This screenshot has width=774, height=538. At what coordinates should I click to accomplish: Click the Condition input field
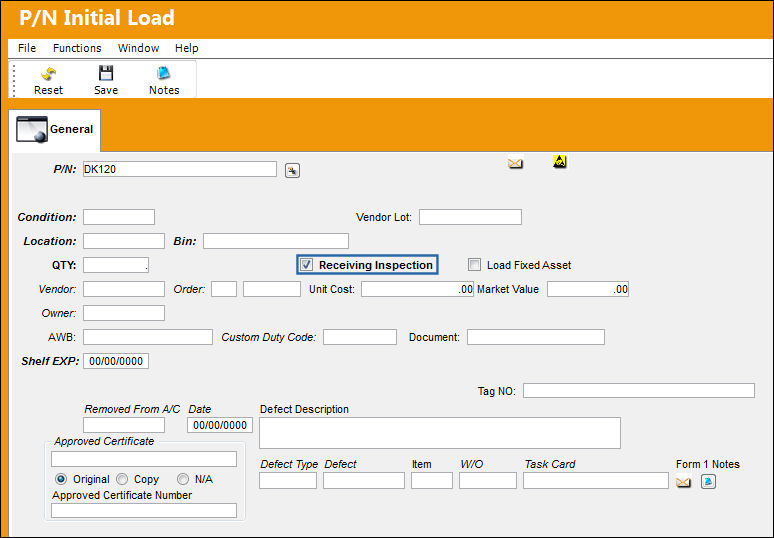click(x=119, y=217)
